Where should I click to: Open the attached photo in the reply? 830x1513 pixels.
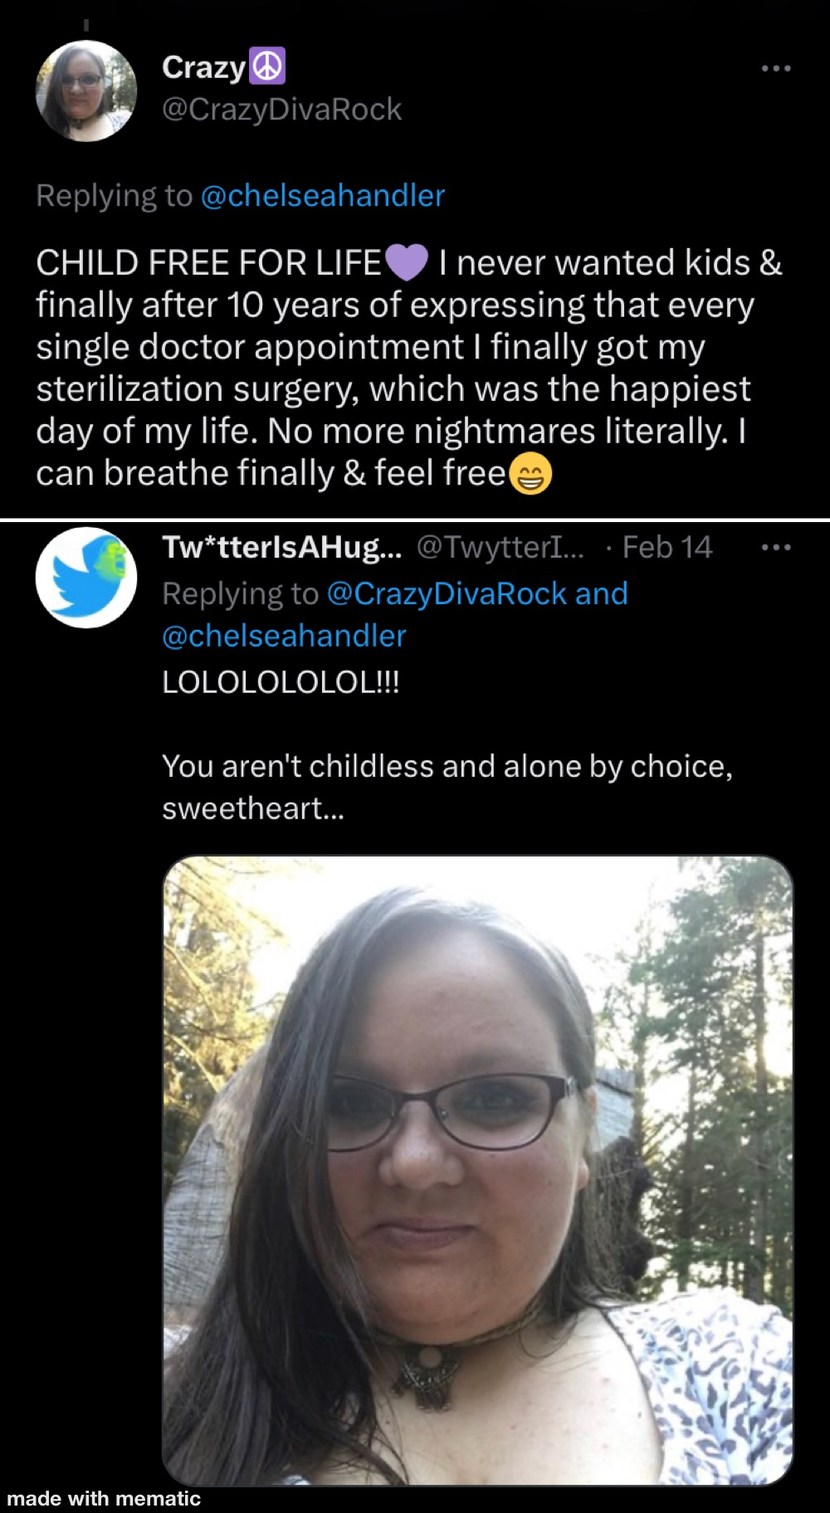tap(477, 1170)
